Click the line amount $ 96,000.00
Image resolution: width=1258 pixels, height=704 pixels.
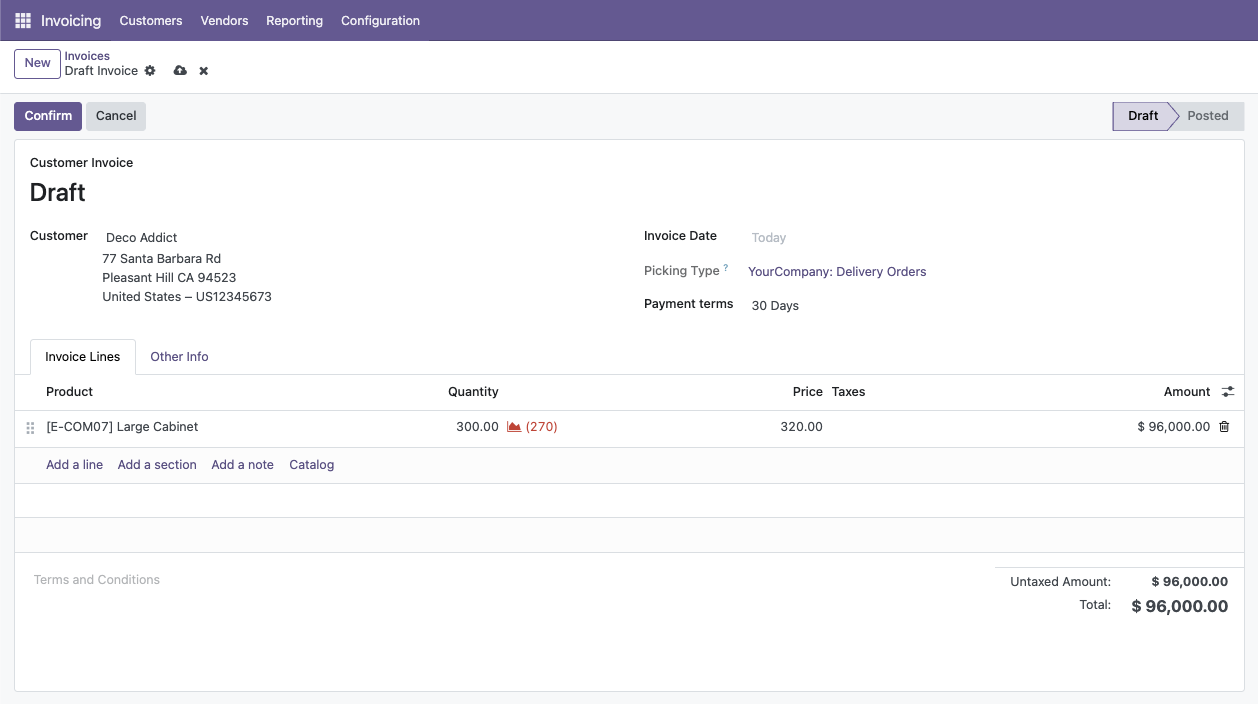[1174, 427]
